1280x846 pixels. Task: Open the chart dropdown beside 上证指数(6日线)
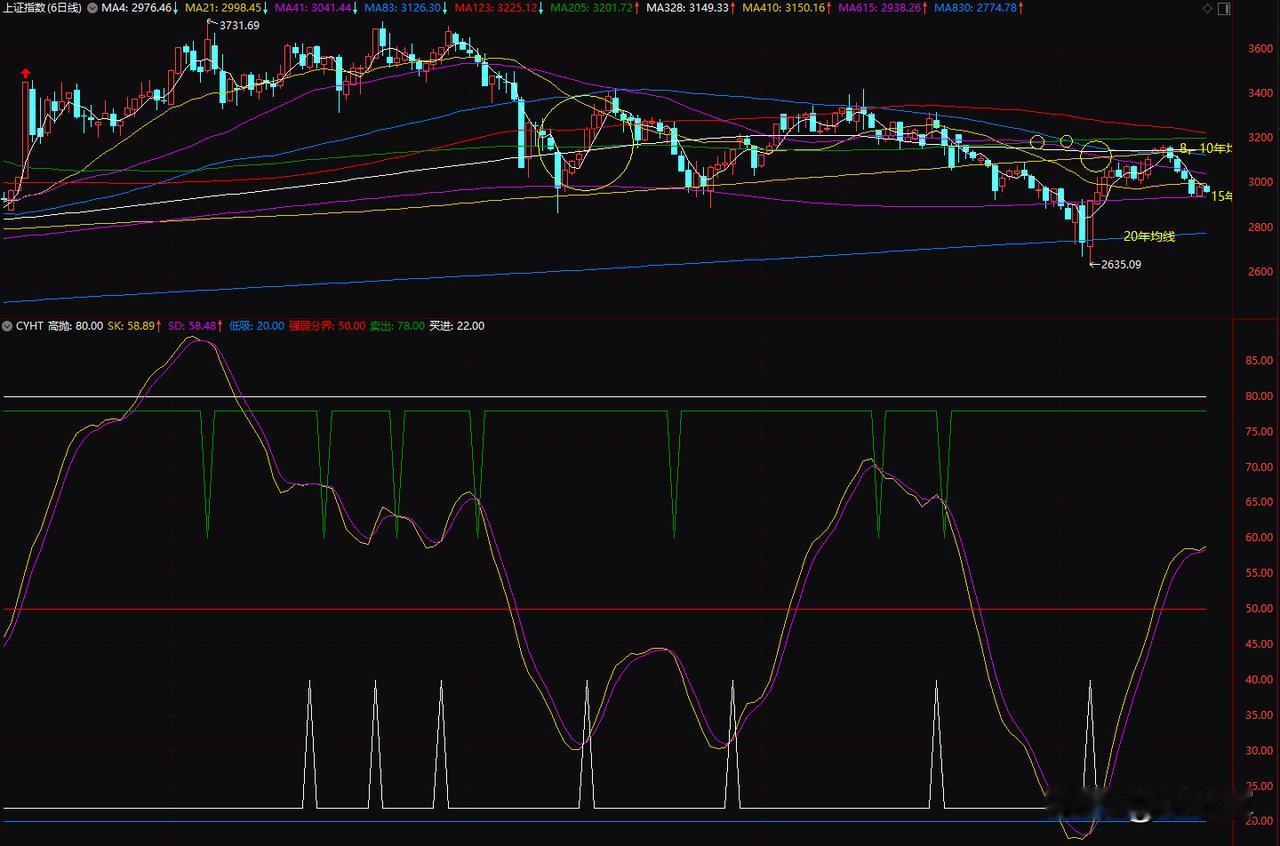click(92, 8)
